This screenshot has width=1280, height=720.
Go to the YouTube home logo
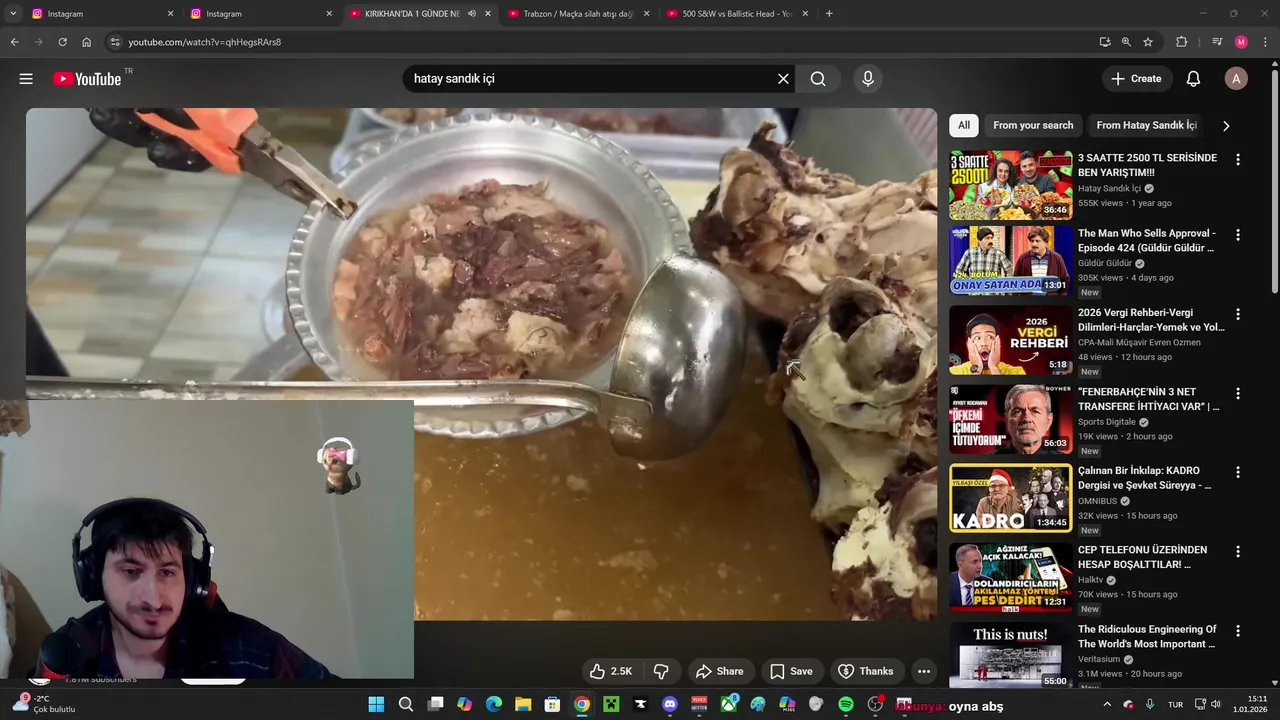(87, 79)
